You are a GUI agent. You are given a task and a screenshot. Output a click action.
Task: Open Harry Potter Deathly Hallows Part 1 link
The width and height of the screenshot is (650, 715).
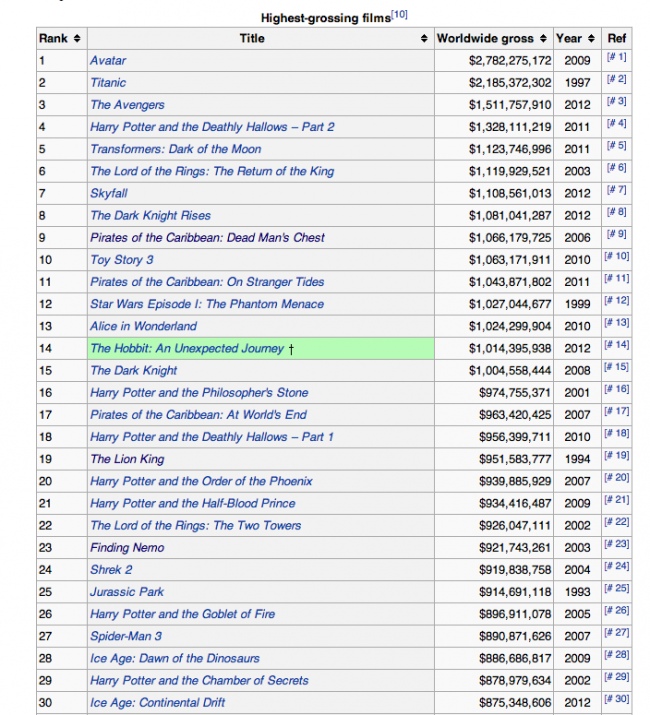[212, 437]
